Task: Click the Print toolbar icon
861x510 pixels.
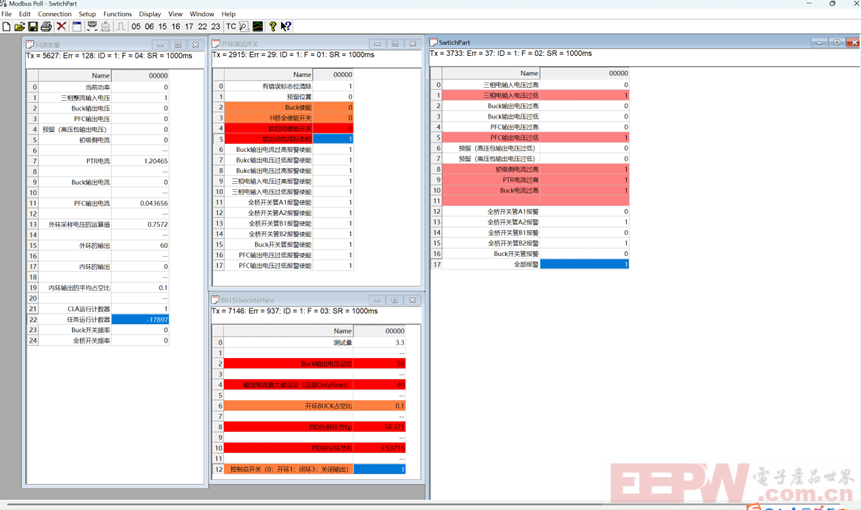Action: tap(46, 26)
